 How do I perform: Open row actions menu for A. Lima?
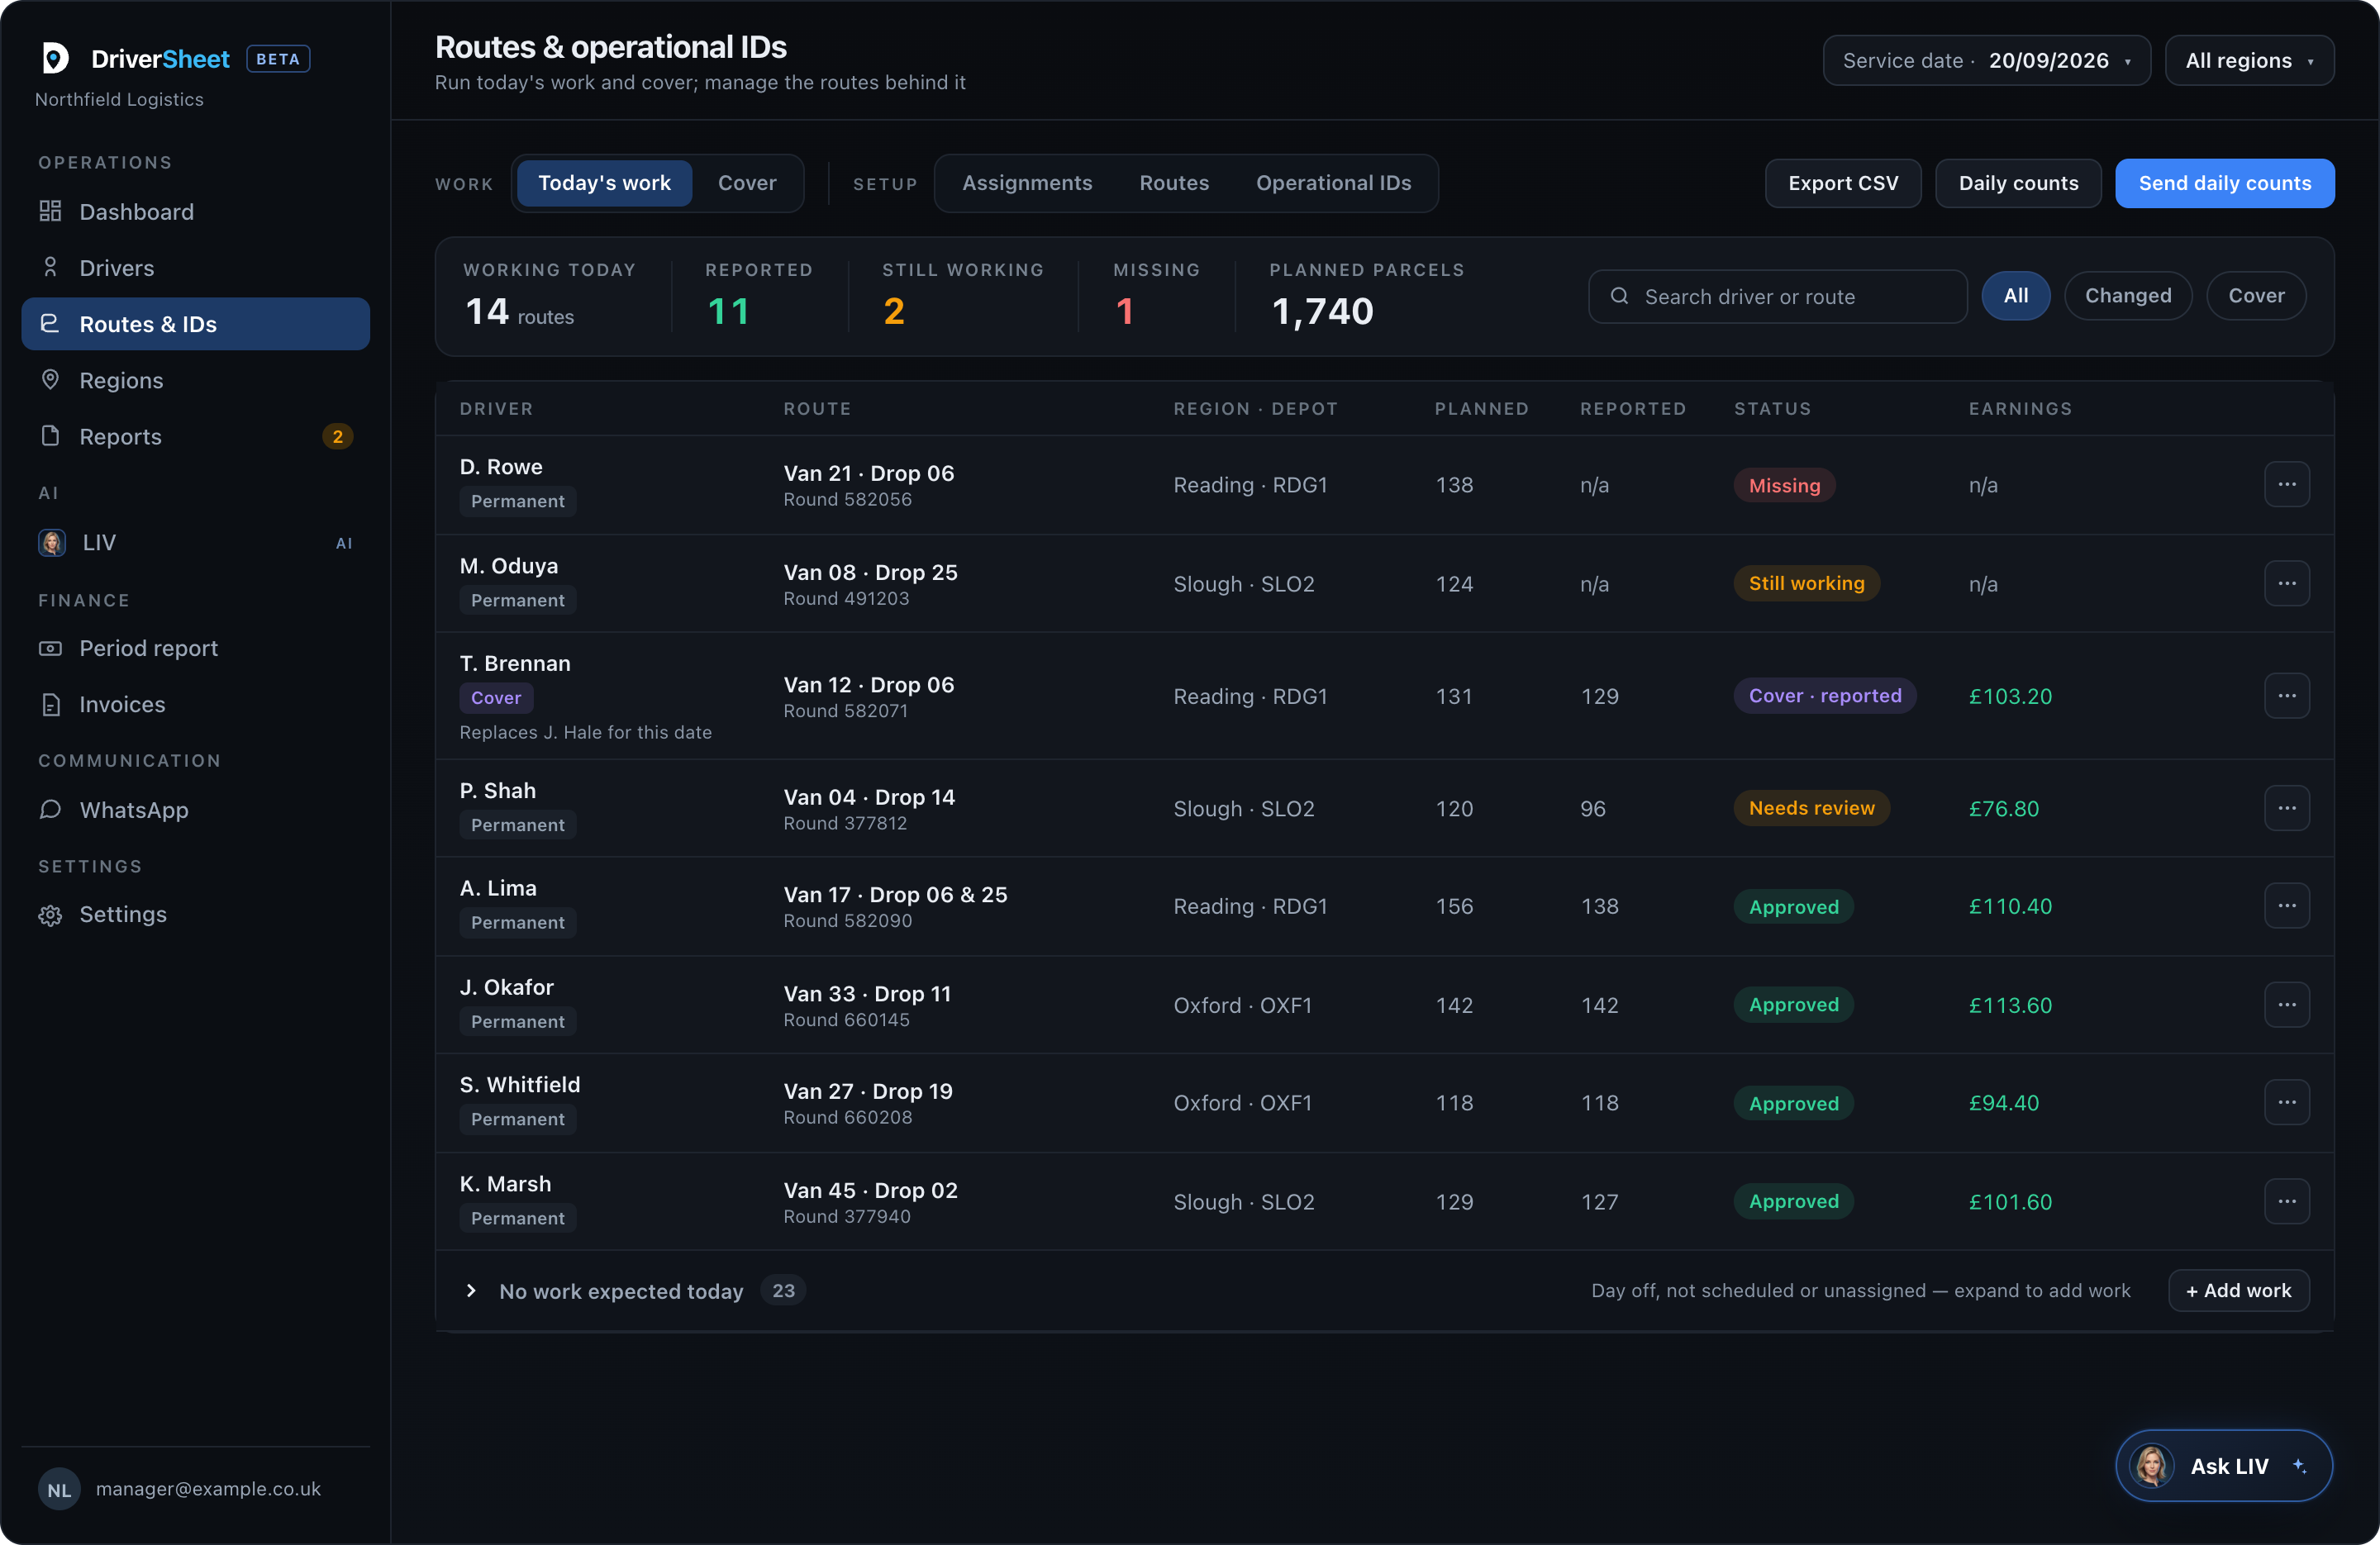[2286, 906]
